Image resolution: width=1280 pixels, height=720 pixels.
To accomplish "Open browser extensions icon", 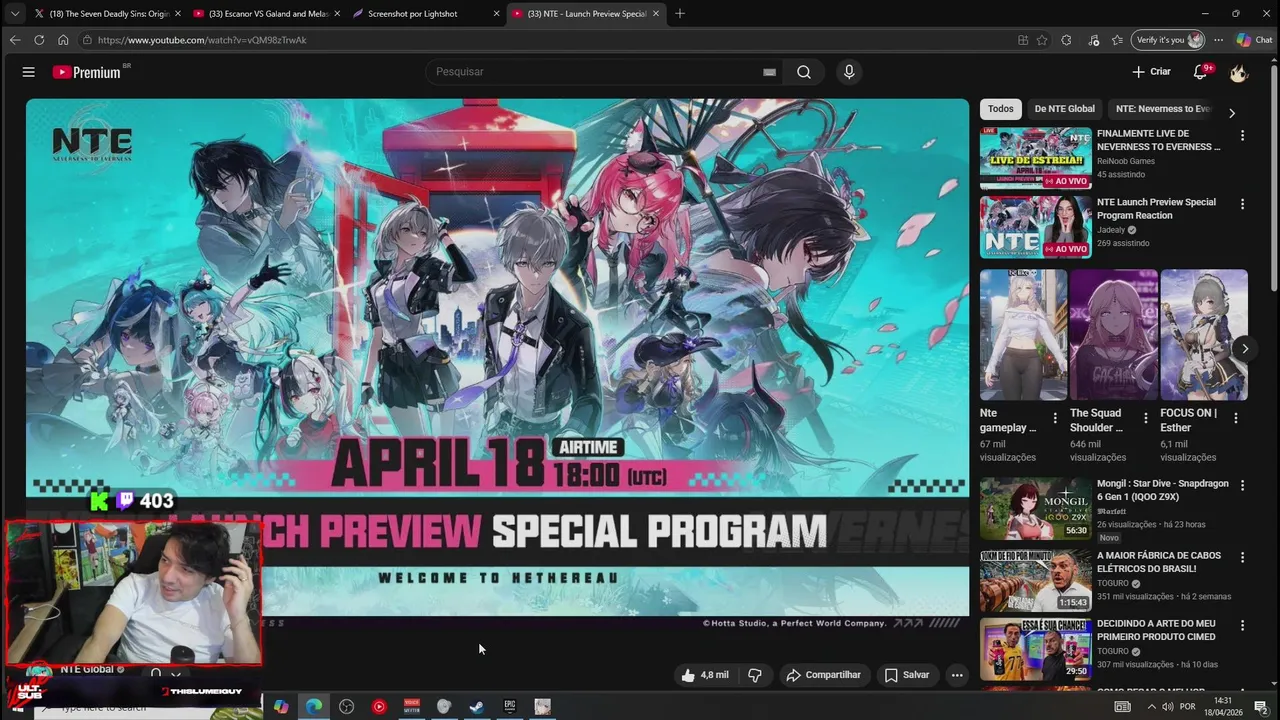I will (x=1066, y=40).
